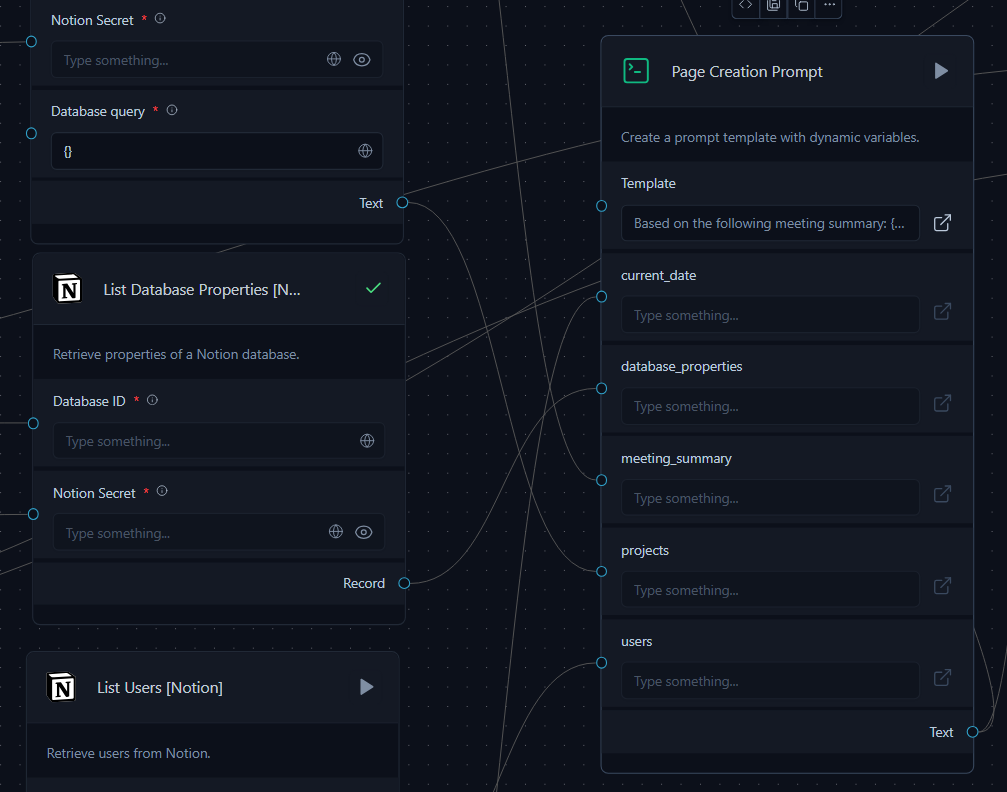Click Page Creation Prompt's Text output handle
This screenshot has width=1007, height=792.
point(972,732)
